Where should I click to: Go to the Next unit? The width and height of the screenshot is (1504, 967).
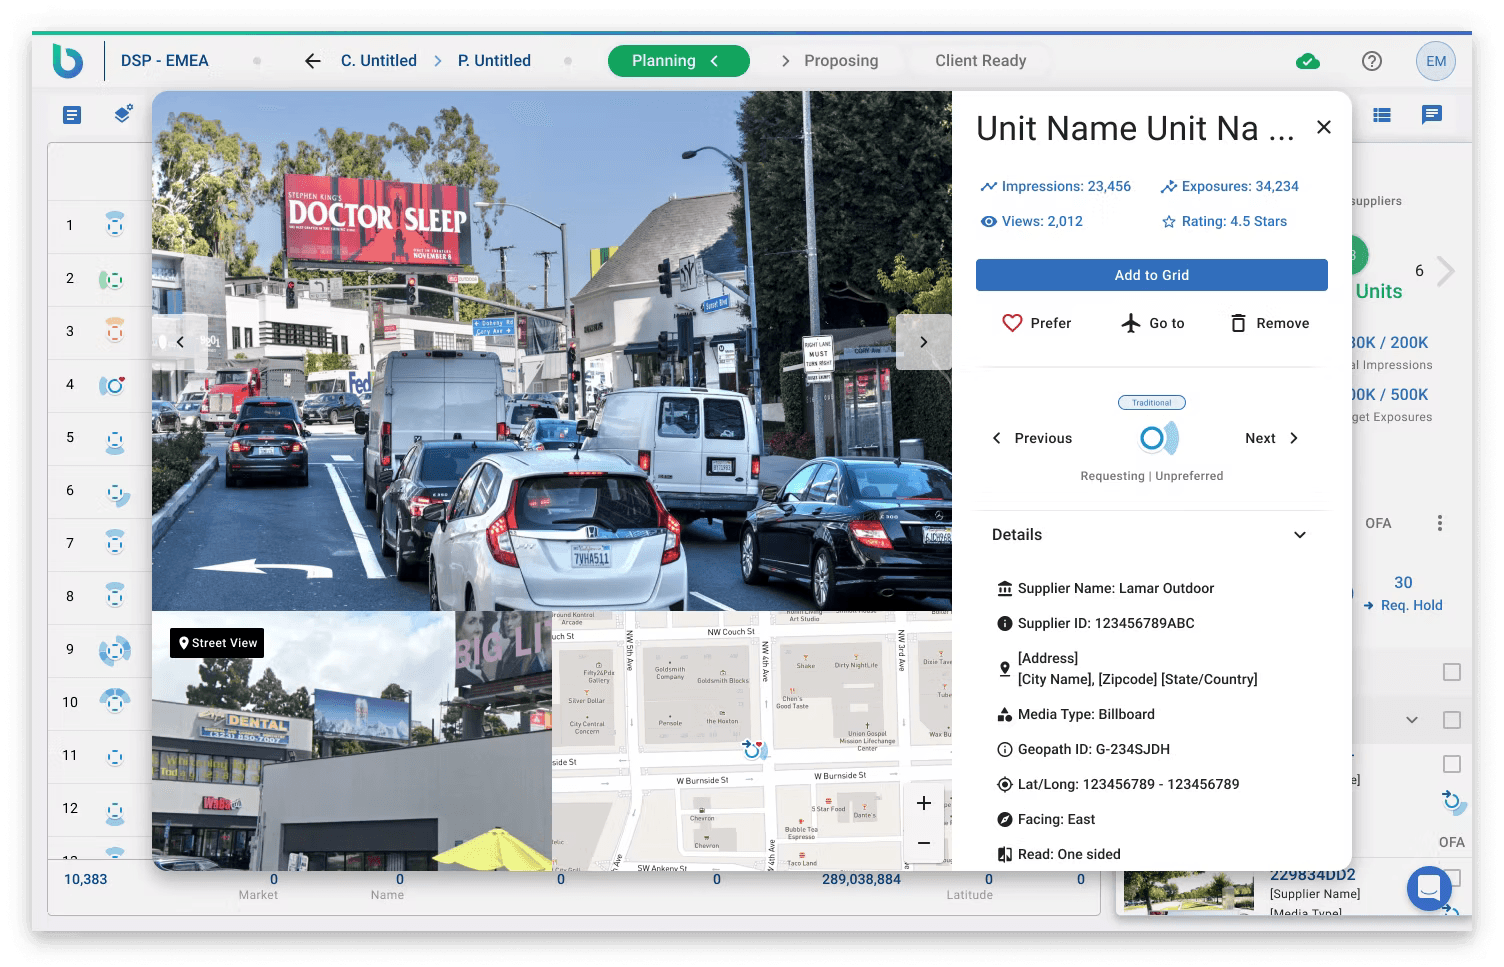tap(1272, 438)
